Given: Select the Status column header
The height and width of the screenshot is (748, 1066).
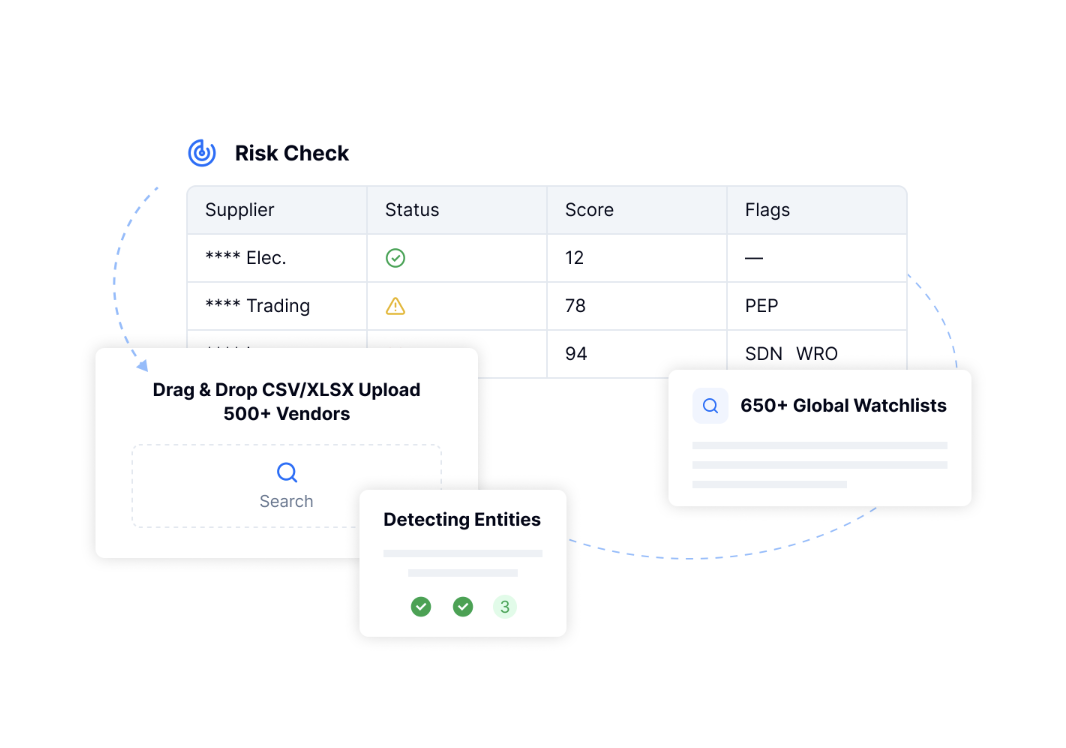Looking at the screenshot, I should 412,210.
